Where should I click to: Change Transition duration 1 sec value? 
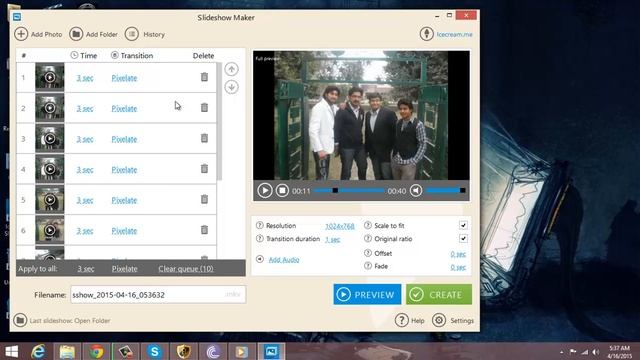point(333,240)
